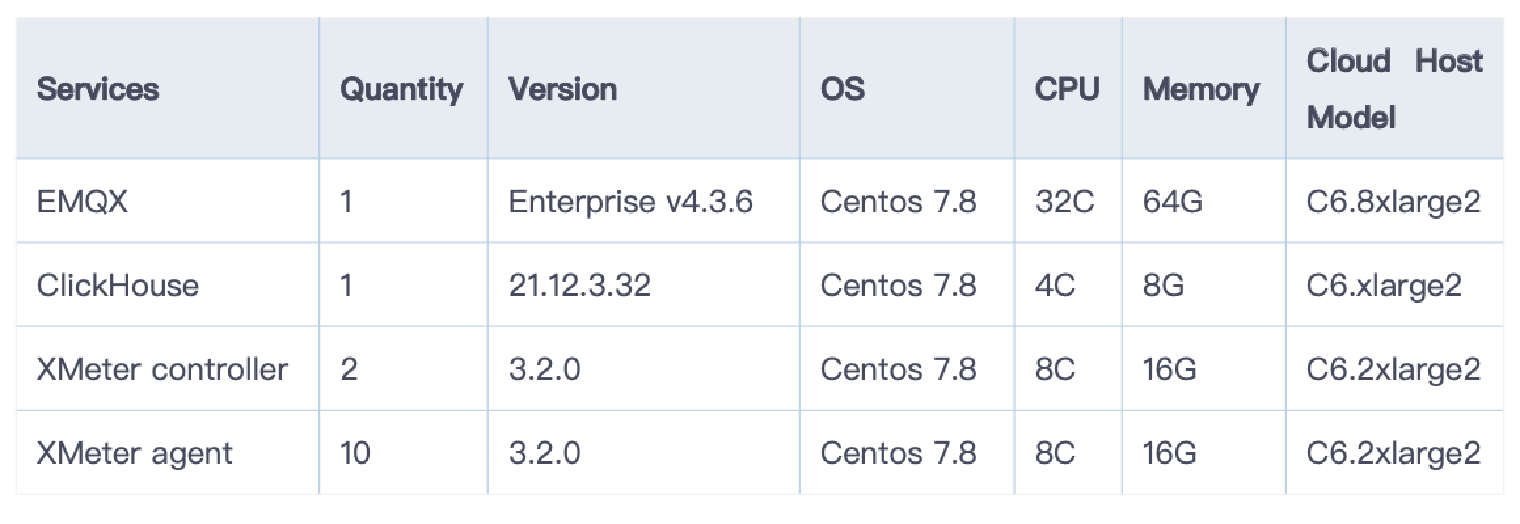The width and height of the screenshot is (1520, 524).
Task: Click the Memory column header
Action: coord(1201,89)
